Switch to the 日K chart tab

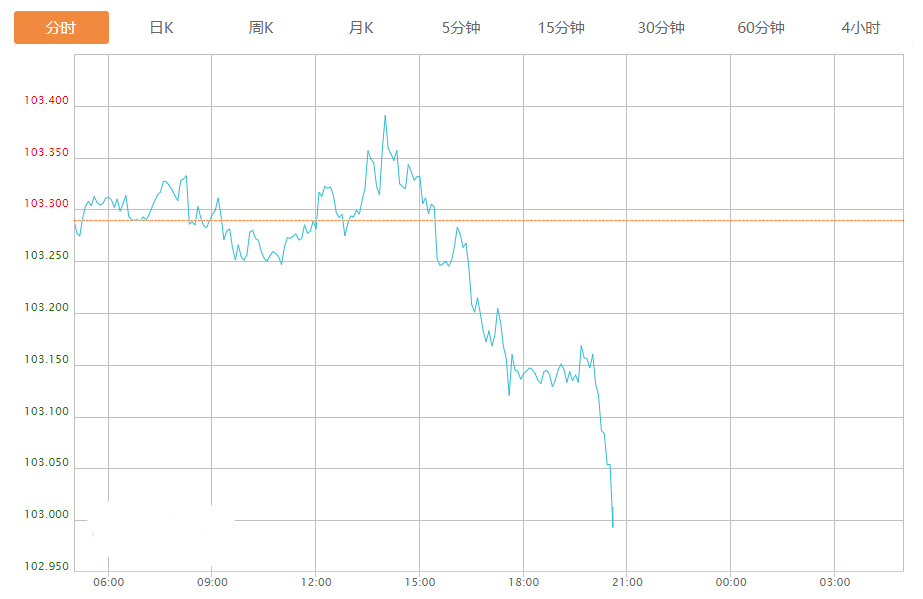[x=161, y=28]
